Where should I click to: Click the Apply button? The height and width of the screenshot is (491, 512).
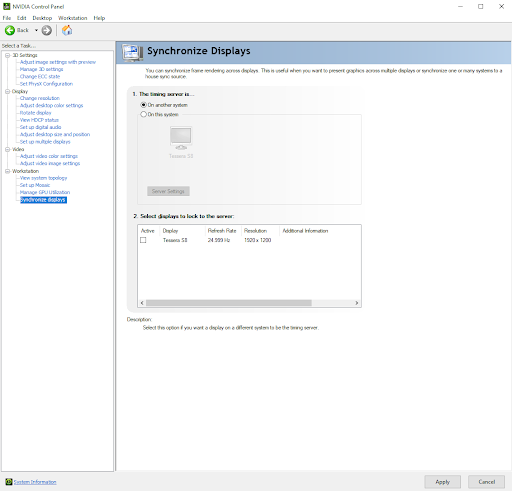pos(442,482)
